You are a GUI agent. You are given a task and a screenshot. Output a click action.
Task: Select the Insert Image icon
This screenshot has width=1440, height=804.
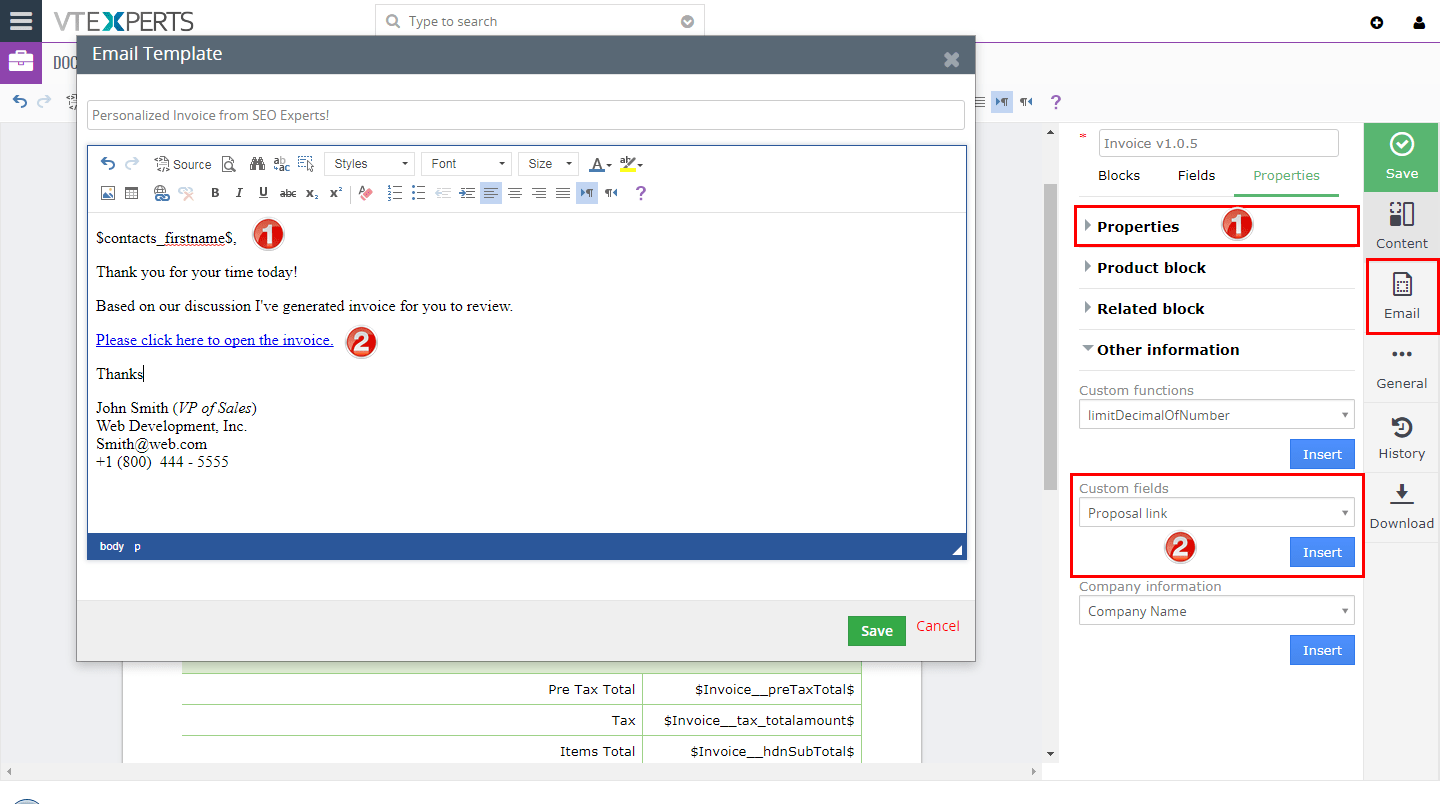[107, 192]
